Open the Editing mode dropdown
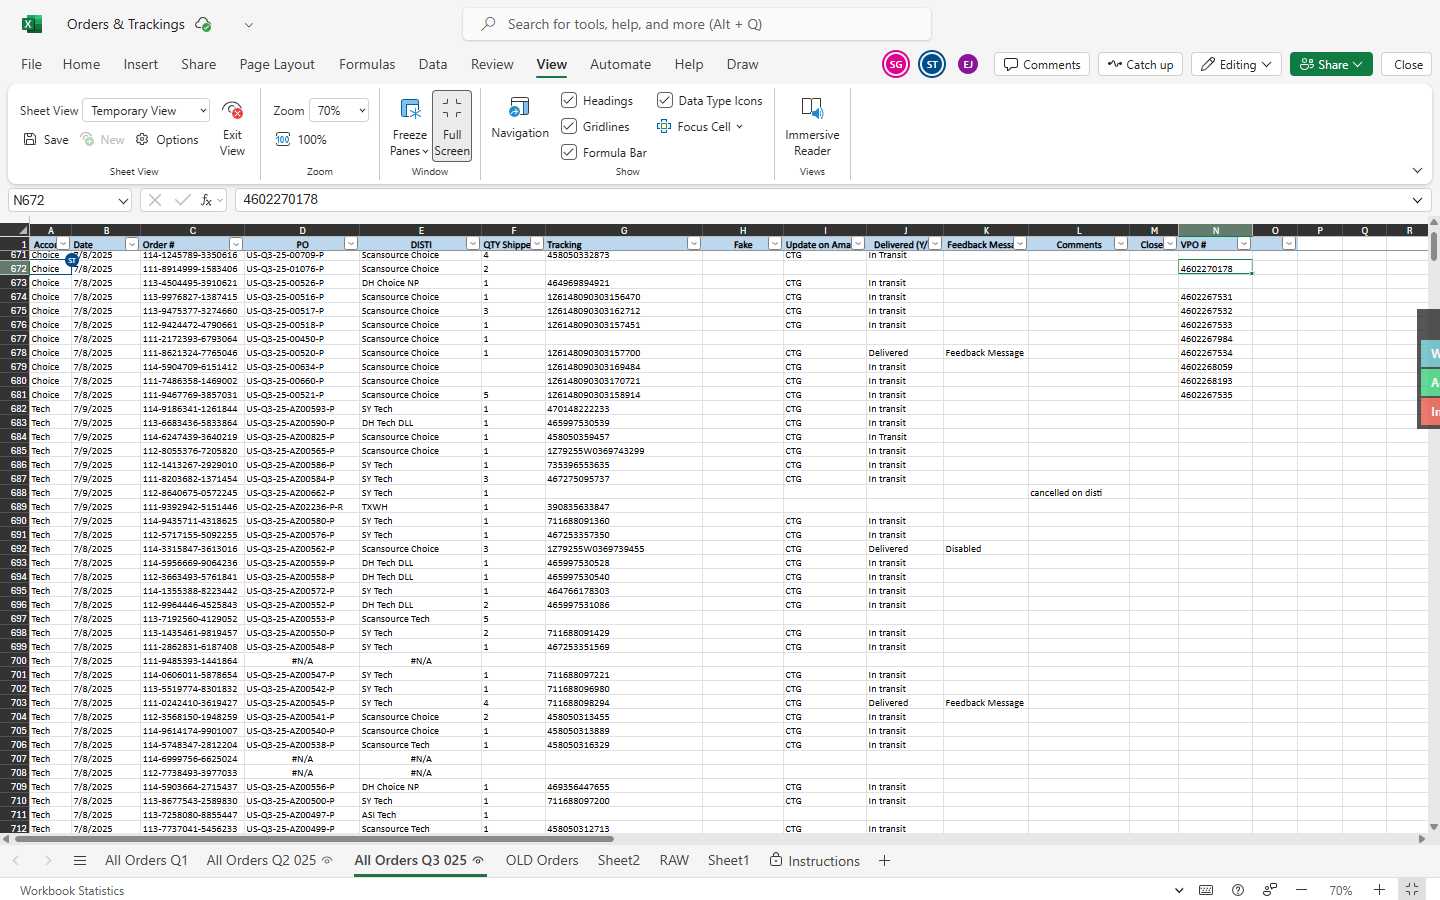1440x900 pixels. pyautogui.click(x=1236, y=64)
